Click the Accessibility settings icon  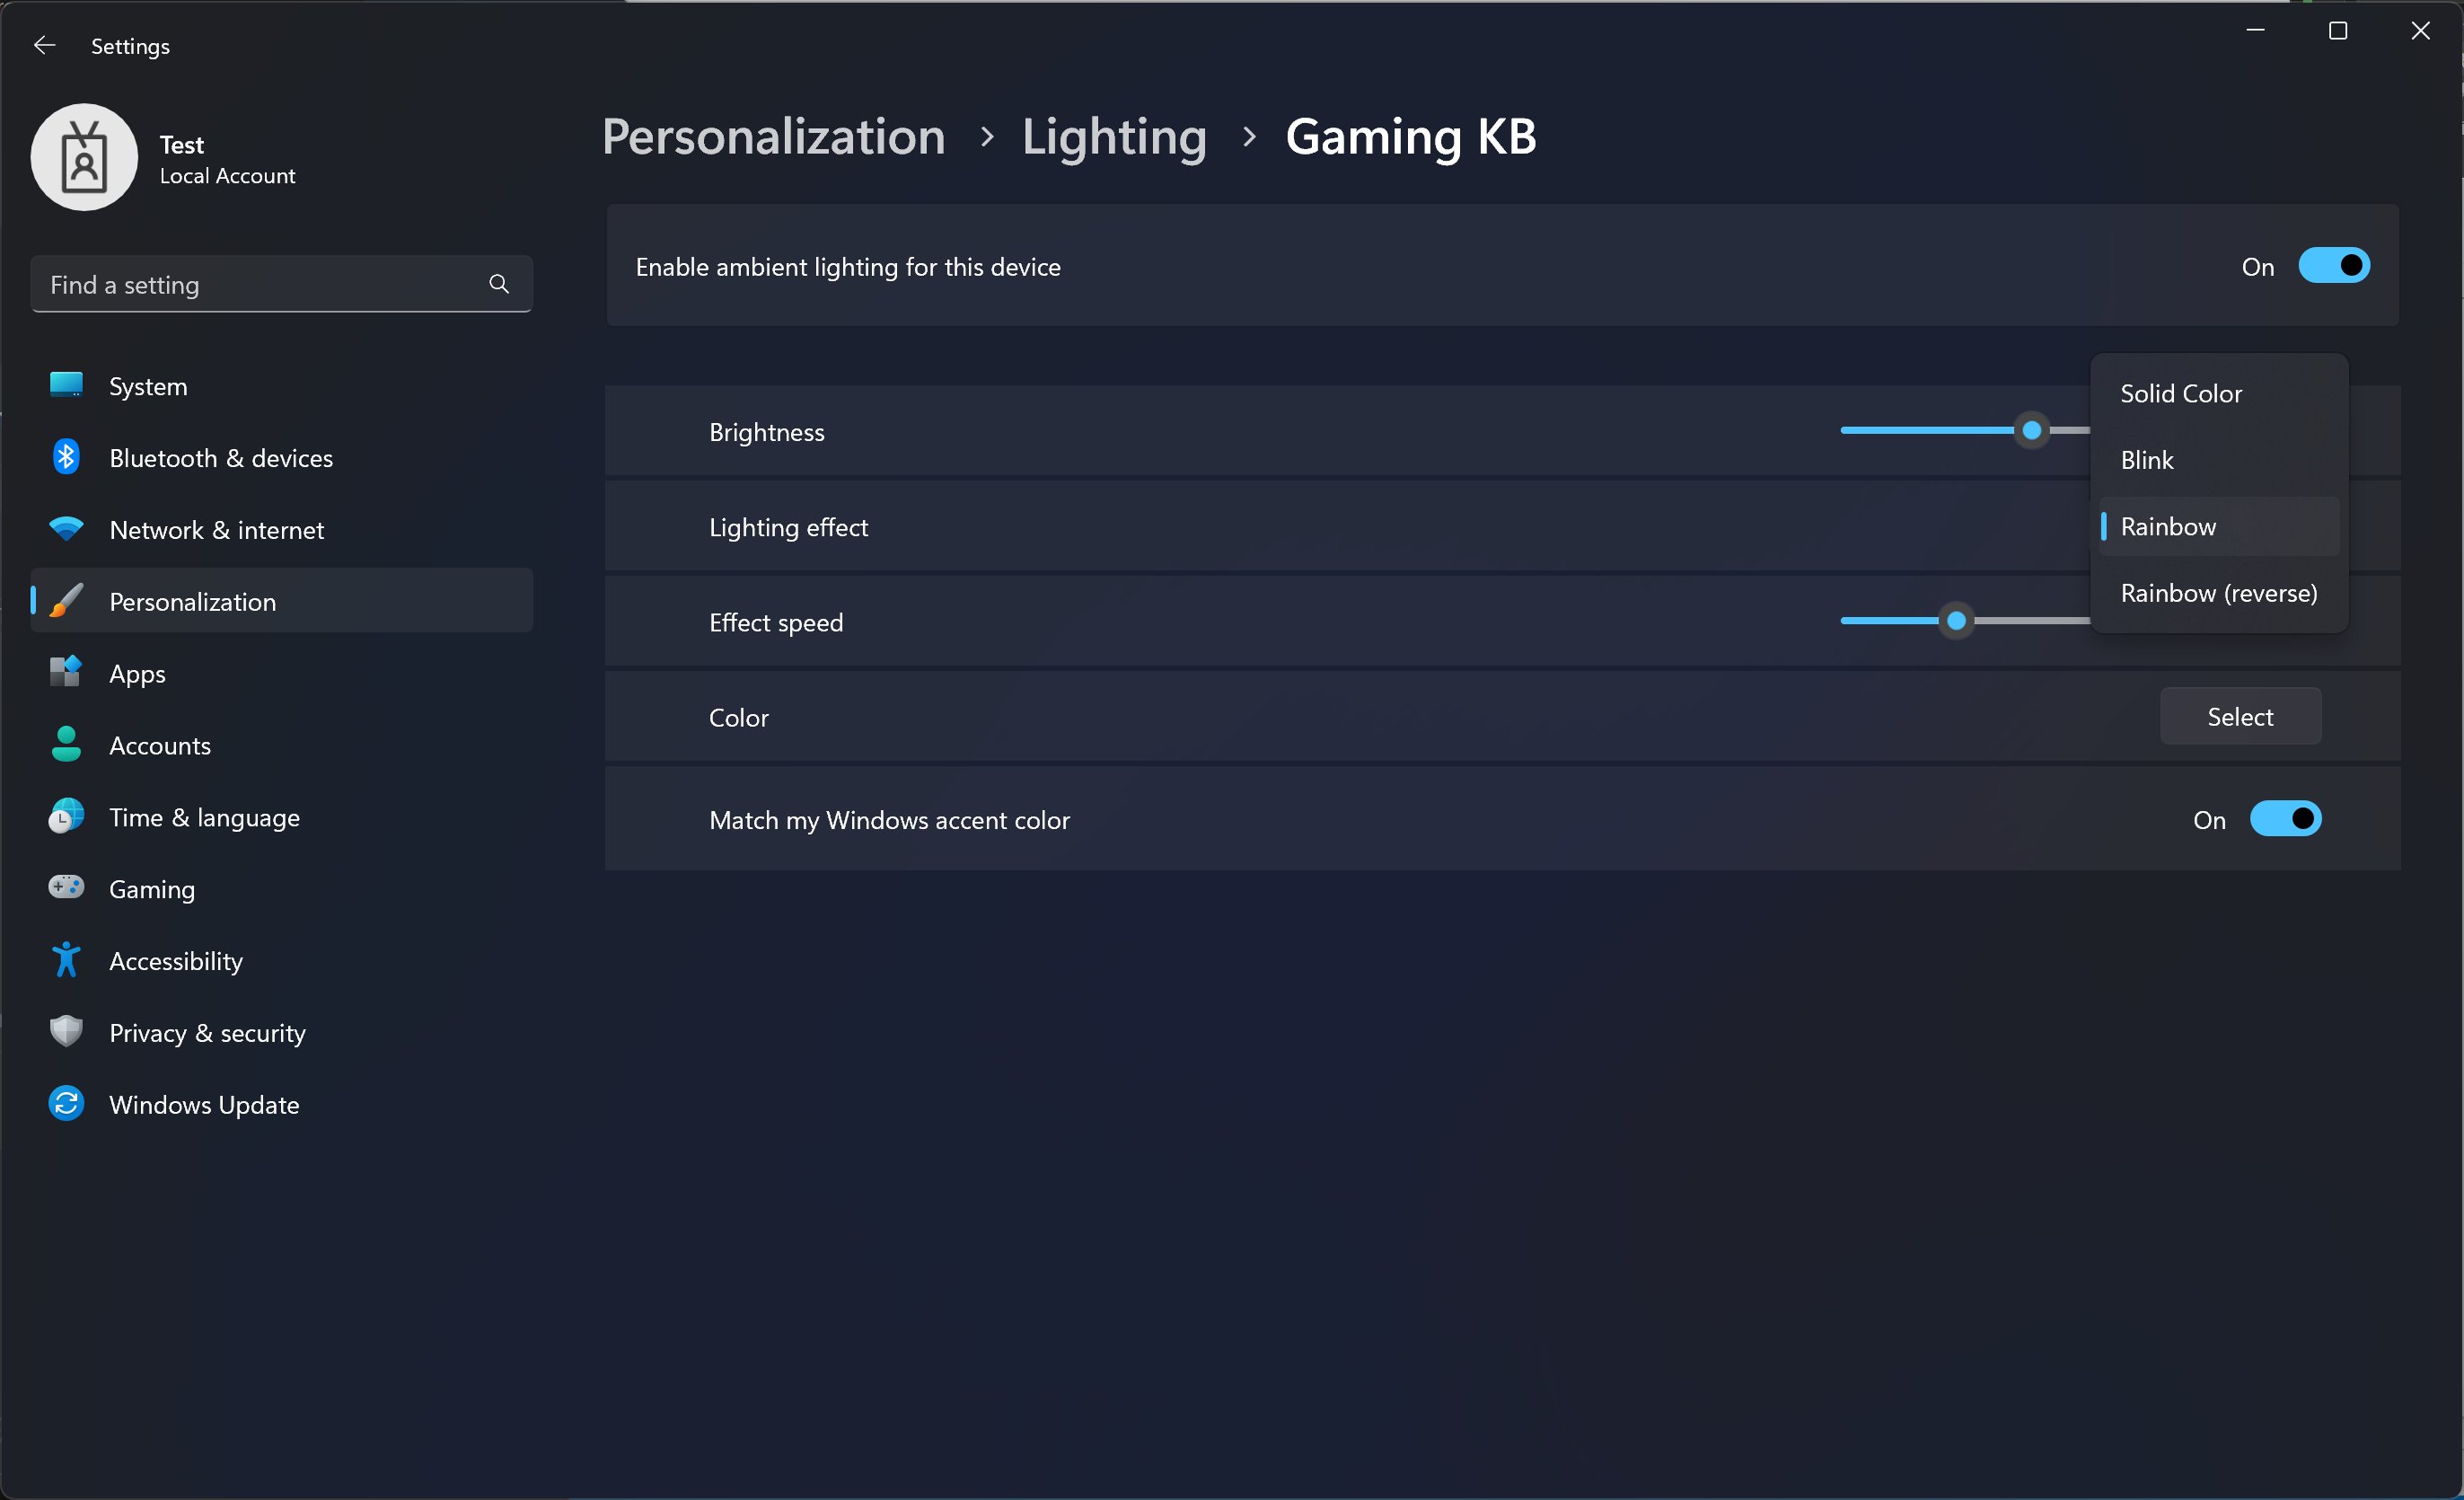pos(66,959)
